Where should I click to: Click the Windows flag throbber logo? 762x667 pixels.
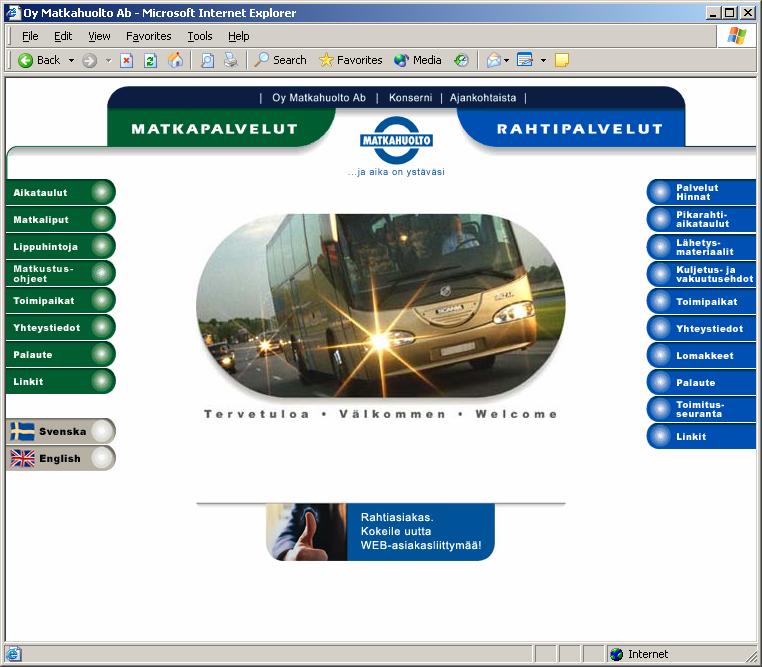737,36
